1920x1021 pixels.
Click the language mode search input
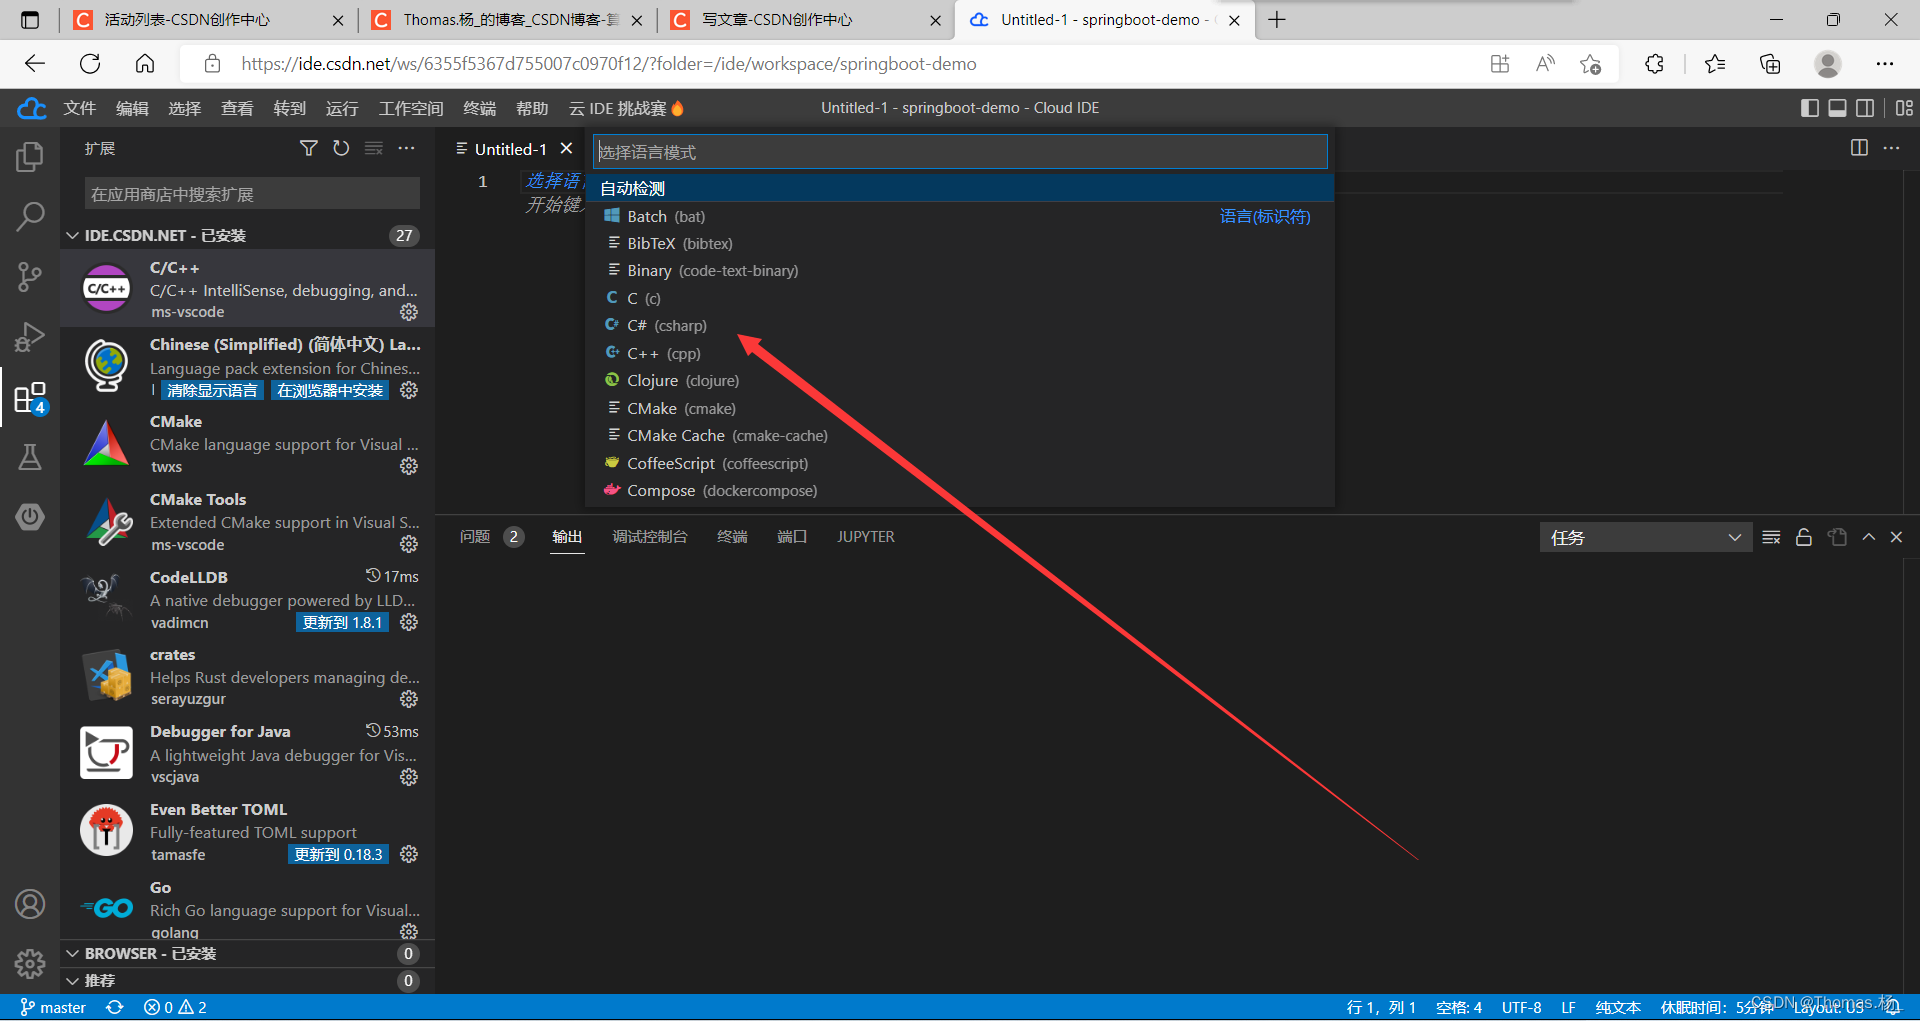coord(960,152)
